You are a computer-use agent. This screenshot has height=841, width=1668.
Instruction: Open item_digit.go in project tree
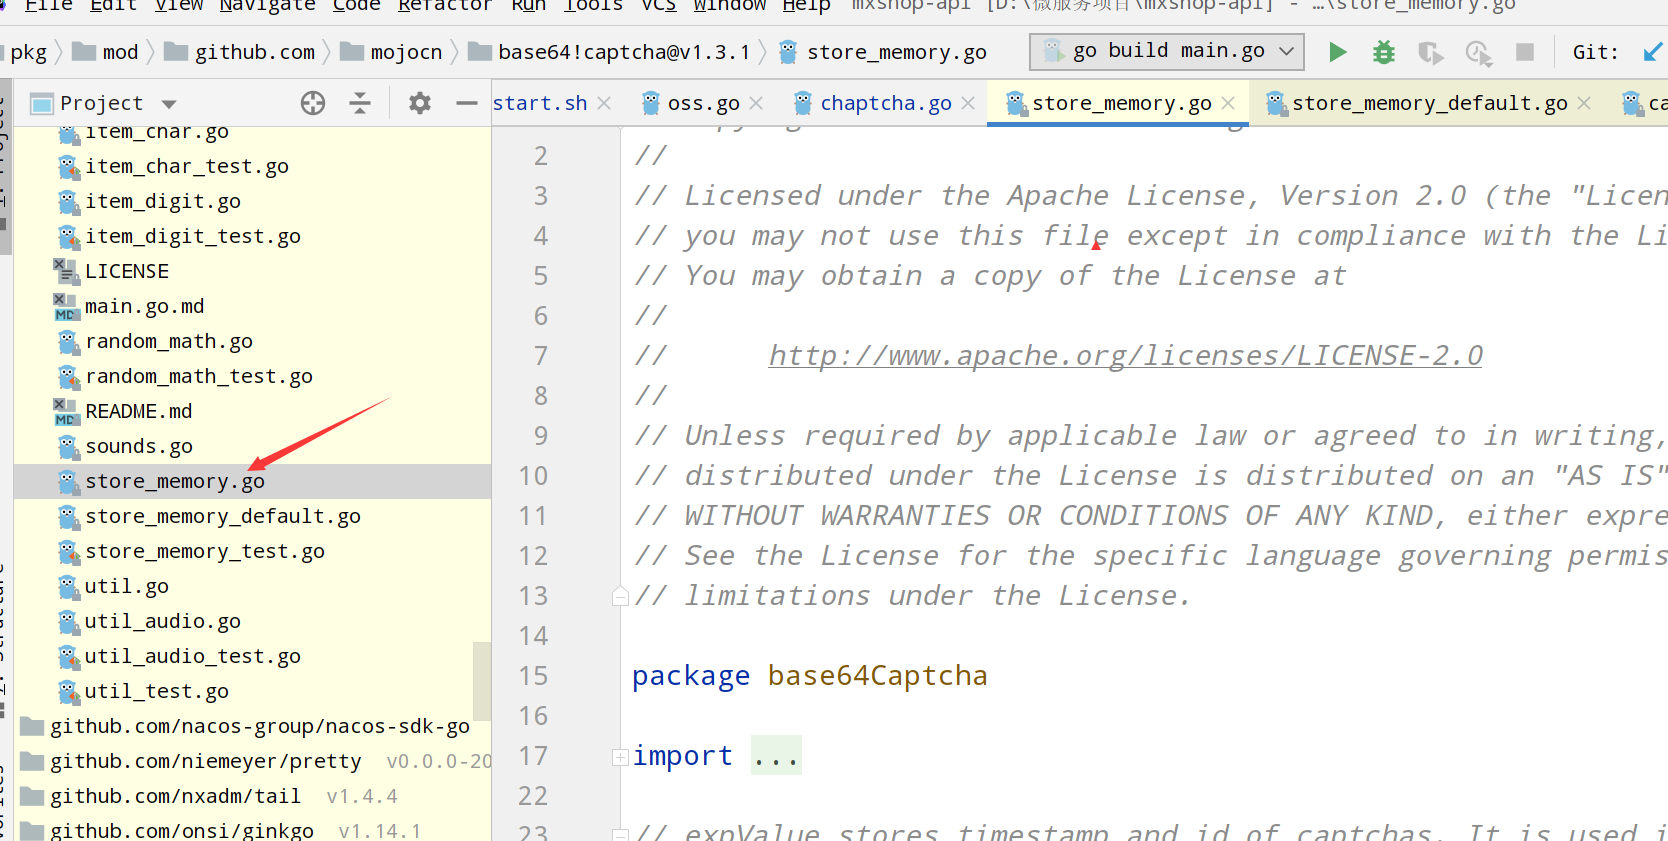[163, 201]
